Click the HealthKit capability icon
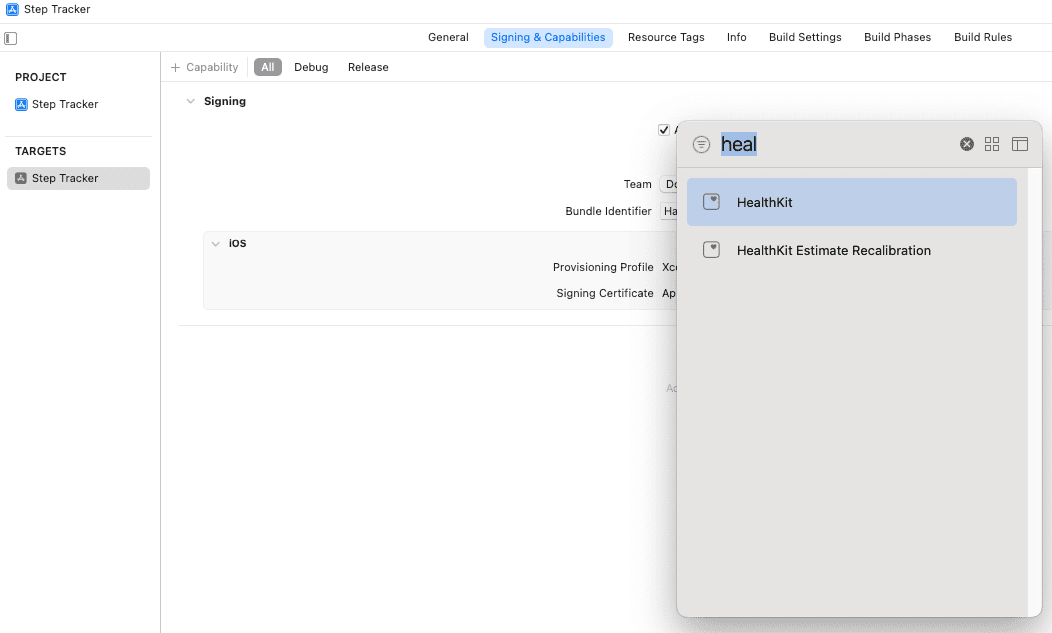1052x633 pixels. 711,201
